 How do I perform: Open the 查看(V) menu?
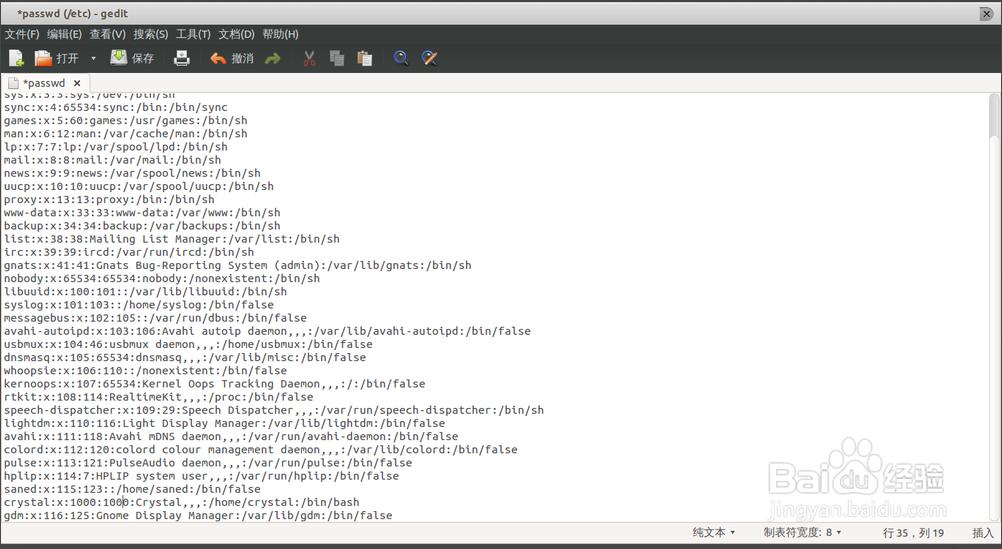(107, 35)
